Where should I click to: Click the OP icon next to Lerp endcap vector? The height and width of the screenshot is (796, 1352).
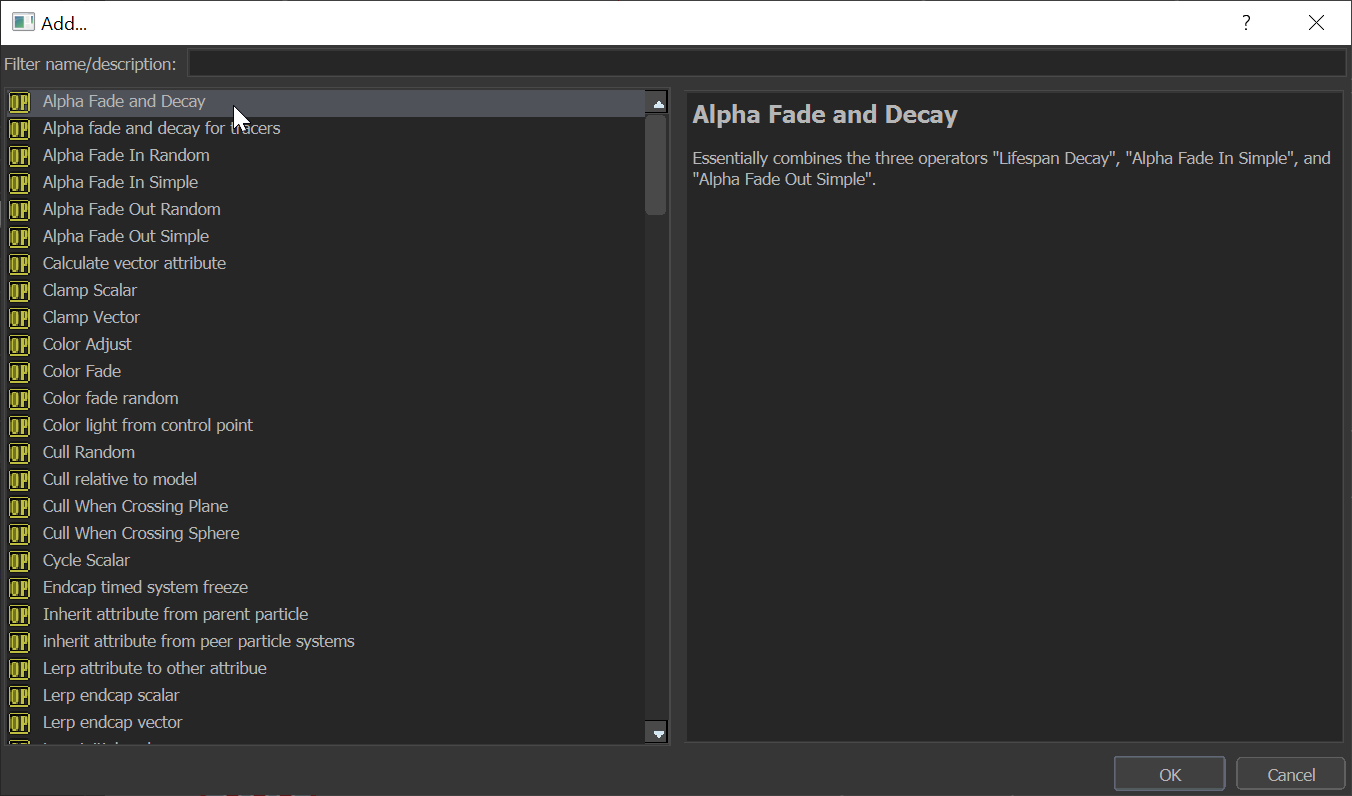[x=19, y=723]
